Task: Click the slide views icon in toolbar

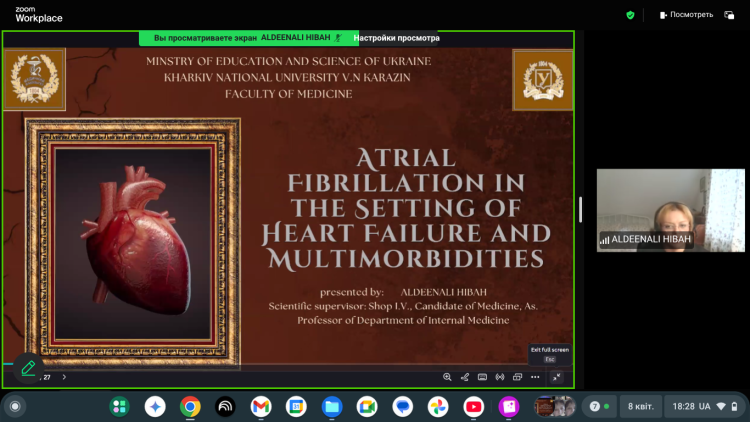Action: pyautogui.click(x=517, y=377)
